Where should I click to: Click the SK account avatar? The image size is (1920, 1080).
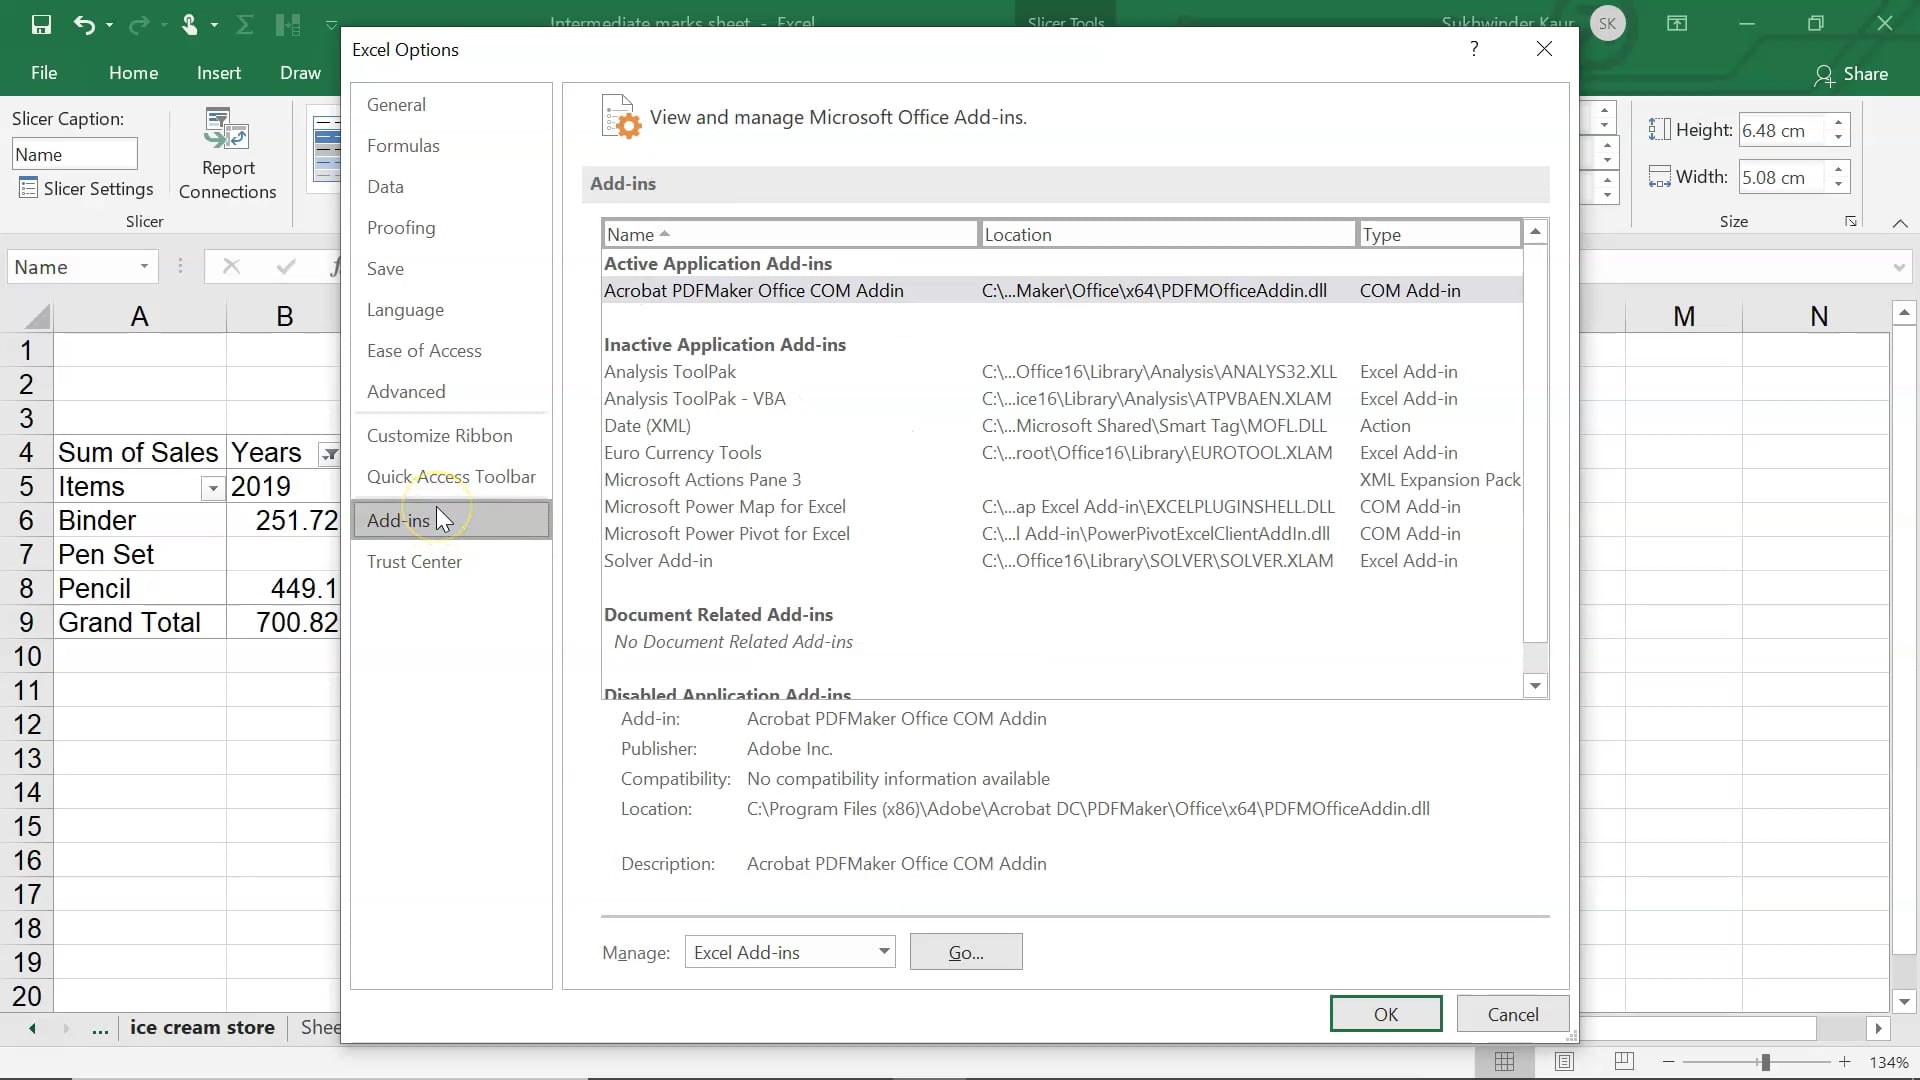coord(1608,24)
